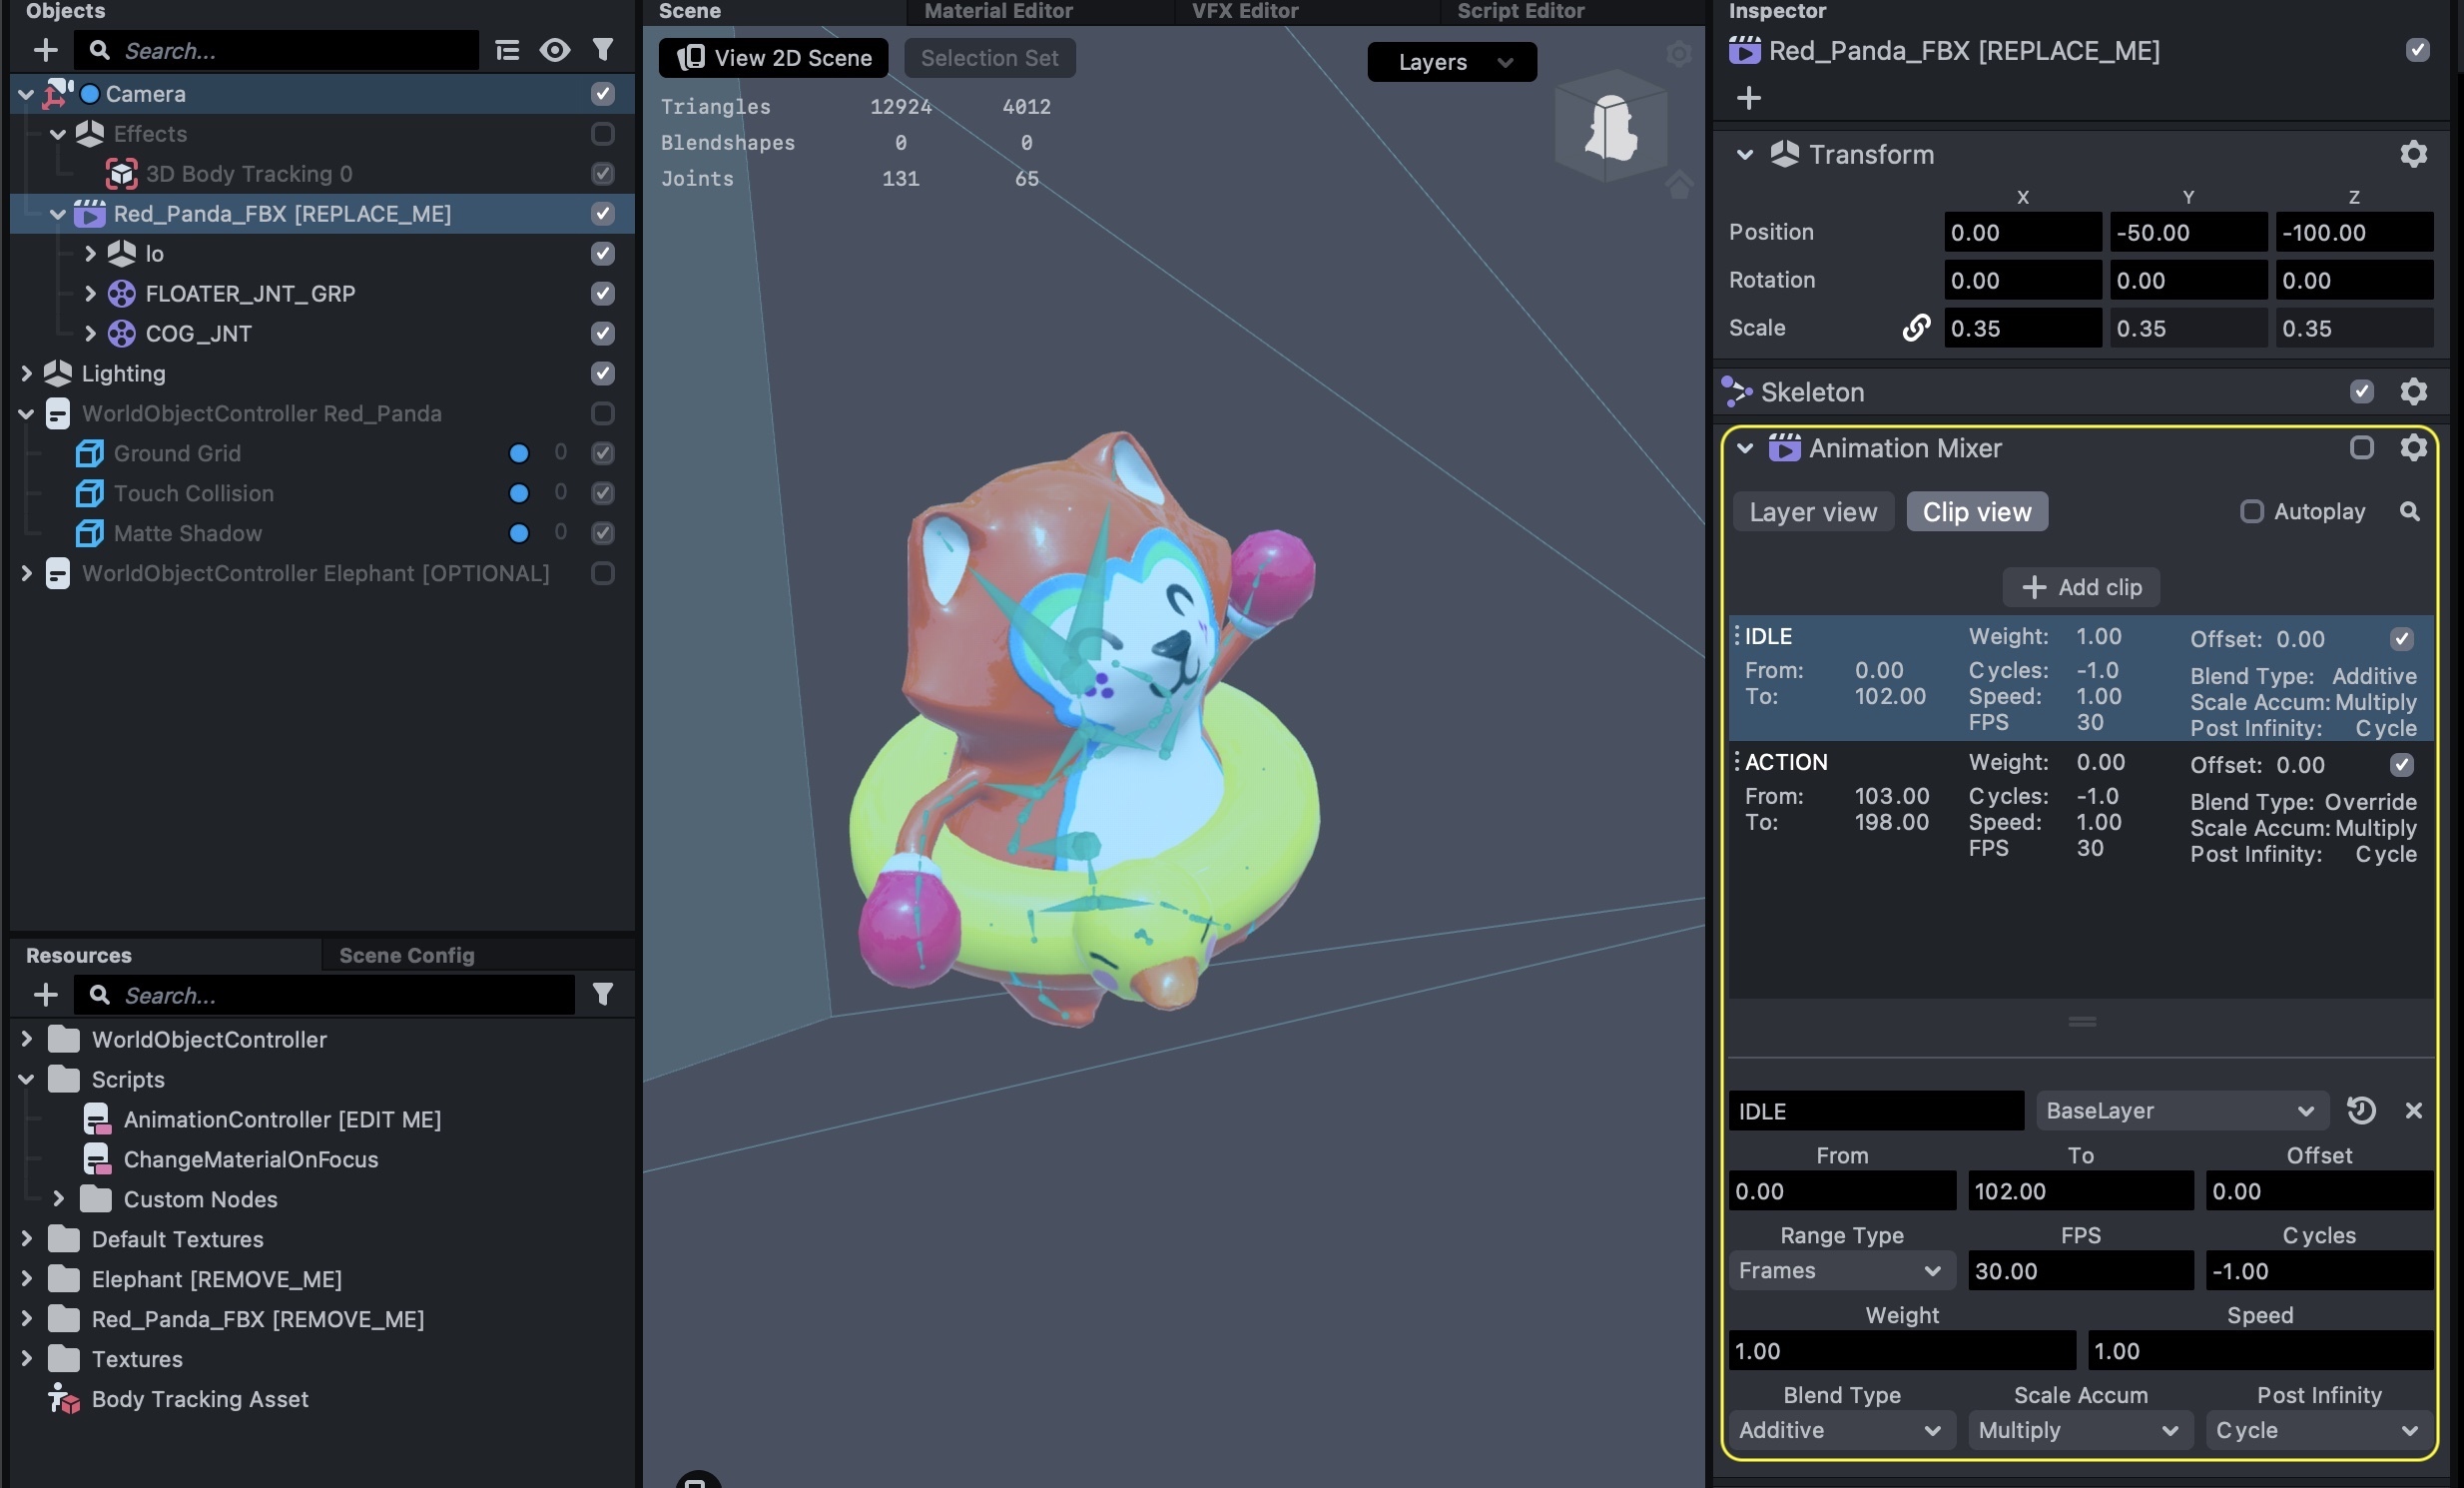Expand the FLOATER_JNT_GRP tree node
This screenshot has height=1488, width=2464.
point(90,293)
